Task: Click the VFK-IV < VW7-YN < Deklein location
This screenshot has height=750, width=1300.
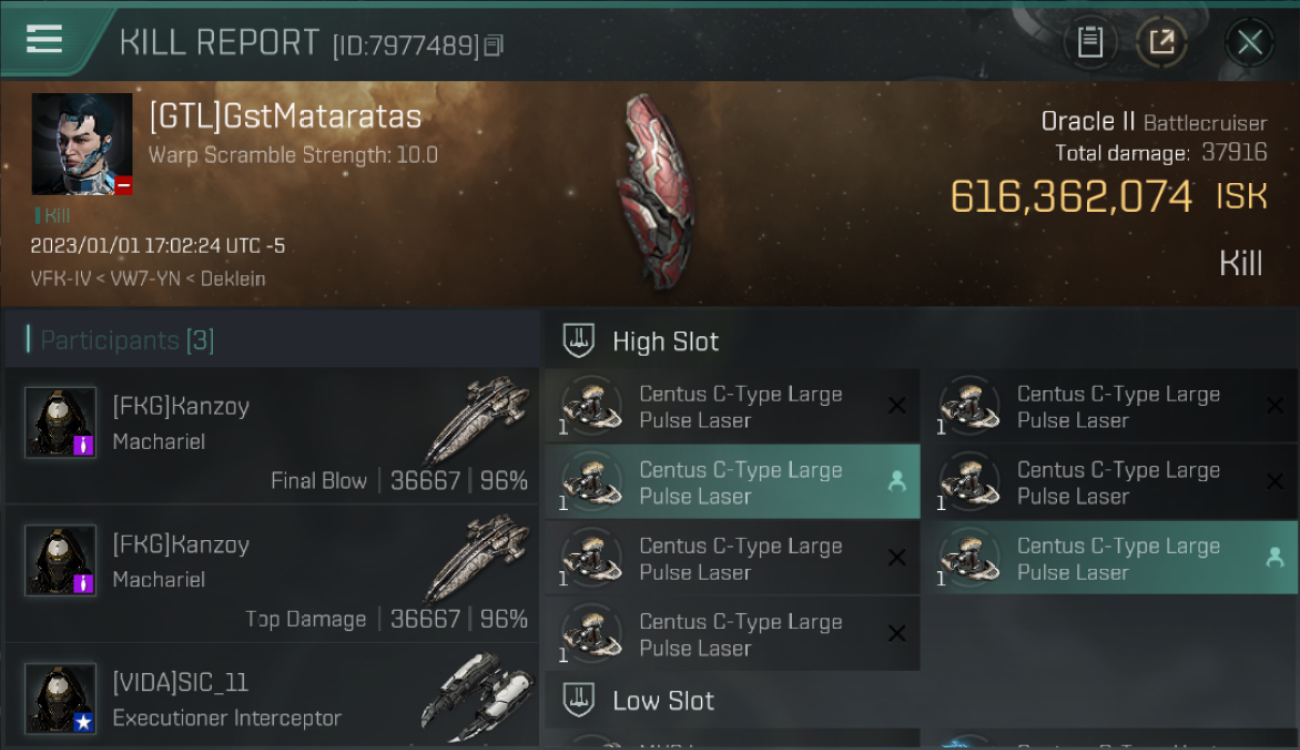Action: click(148, 279)
